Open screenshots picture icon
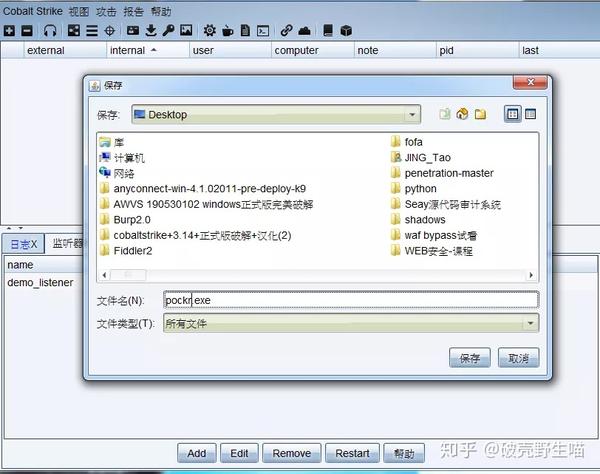Screen dimensions: 600x474 (186, 31)
